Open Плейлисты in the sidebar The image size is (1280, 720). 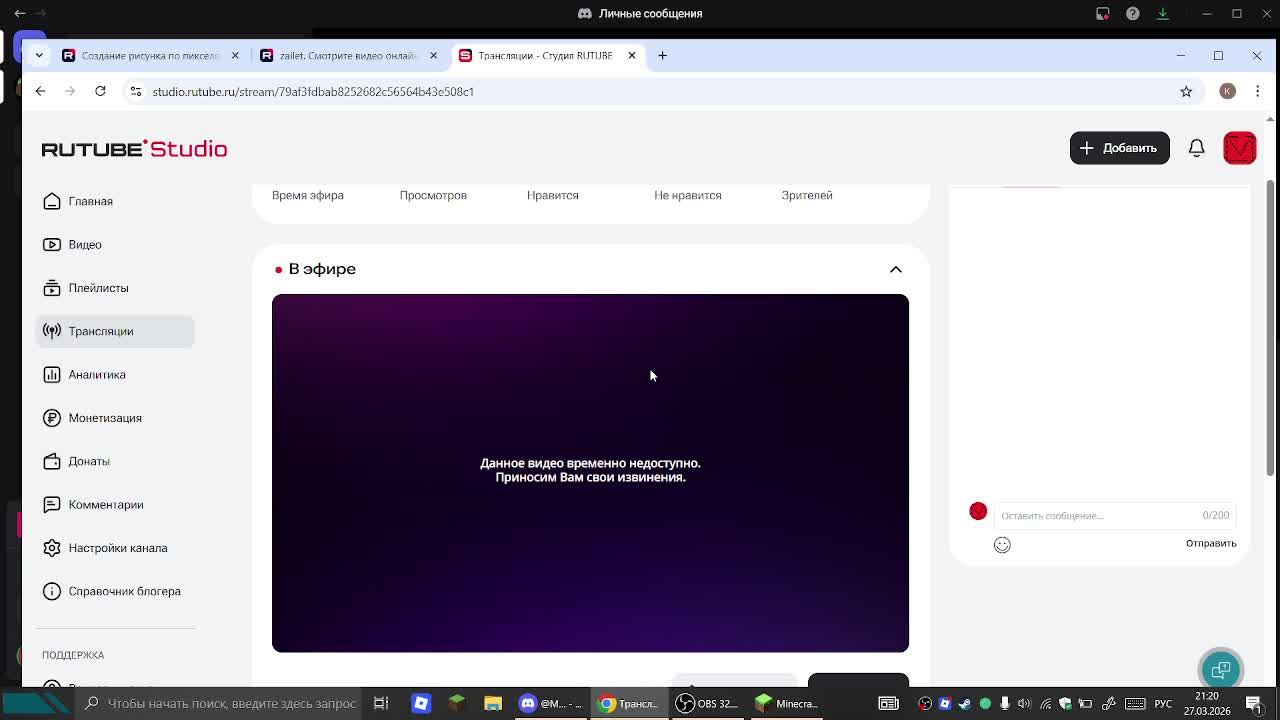click(115, 288)
